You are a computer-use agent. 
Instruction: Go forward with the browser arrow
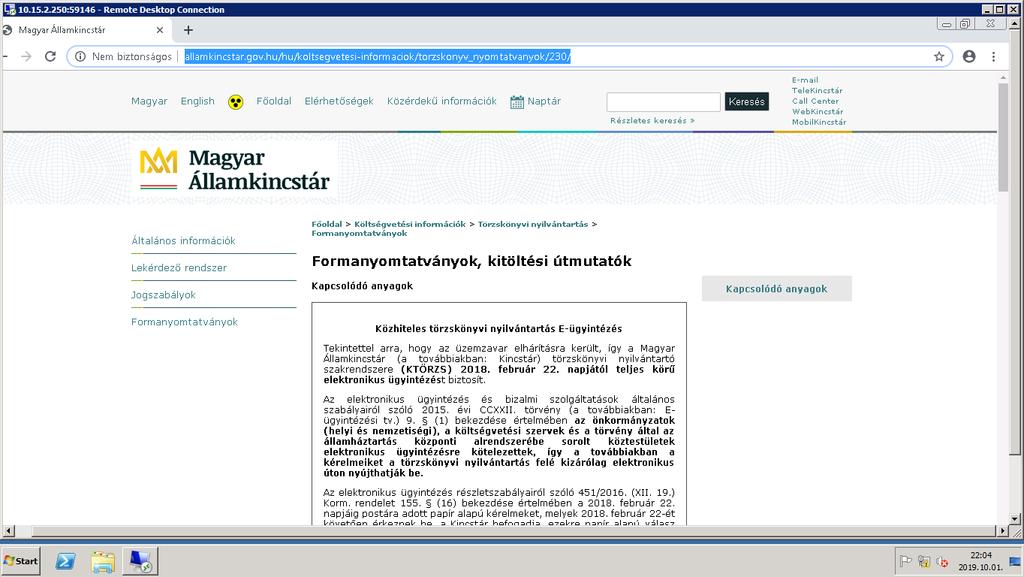(x=26, y=57)
